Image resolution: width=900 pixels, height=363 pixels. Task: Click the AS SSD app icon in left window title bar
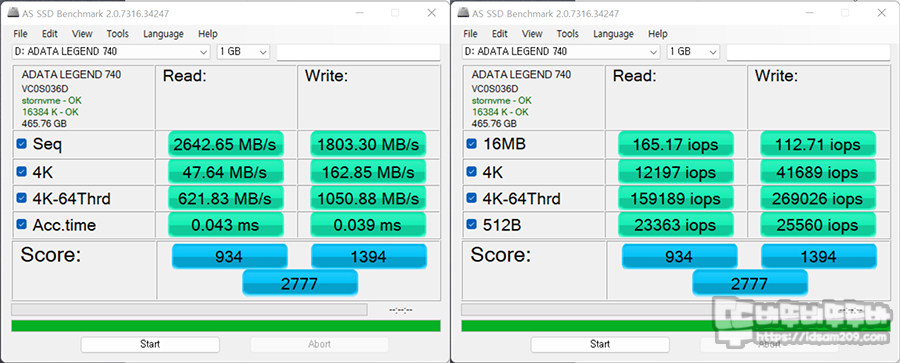pyautogui.click(x=13, y=13)
